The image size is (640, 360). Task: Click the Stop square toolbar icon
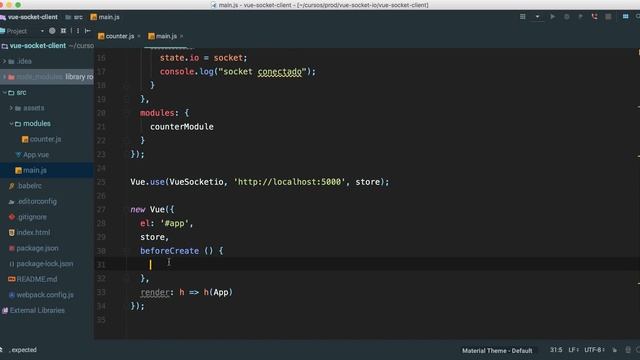coord(608,17)
